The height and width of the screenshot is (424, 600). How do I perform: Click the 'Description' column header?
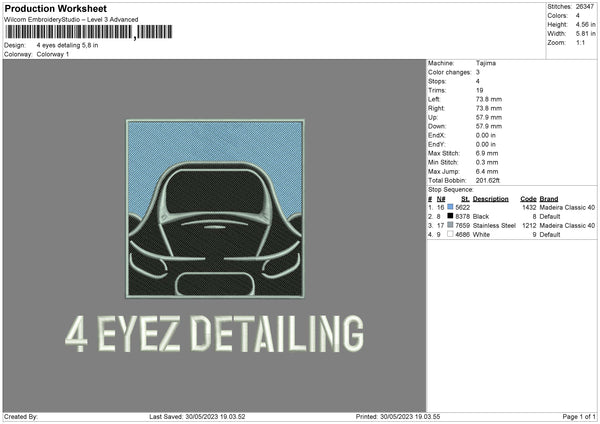[491, 199]
